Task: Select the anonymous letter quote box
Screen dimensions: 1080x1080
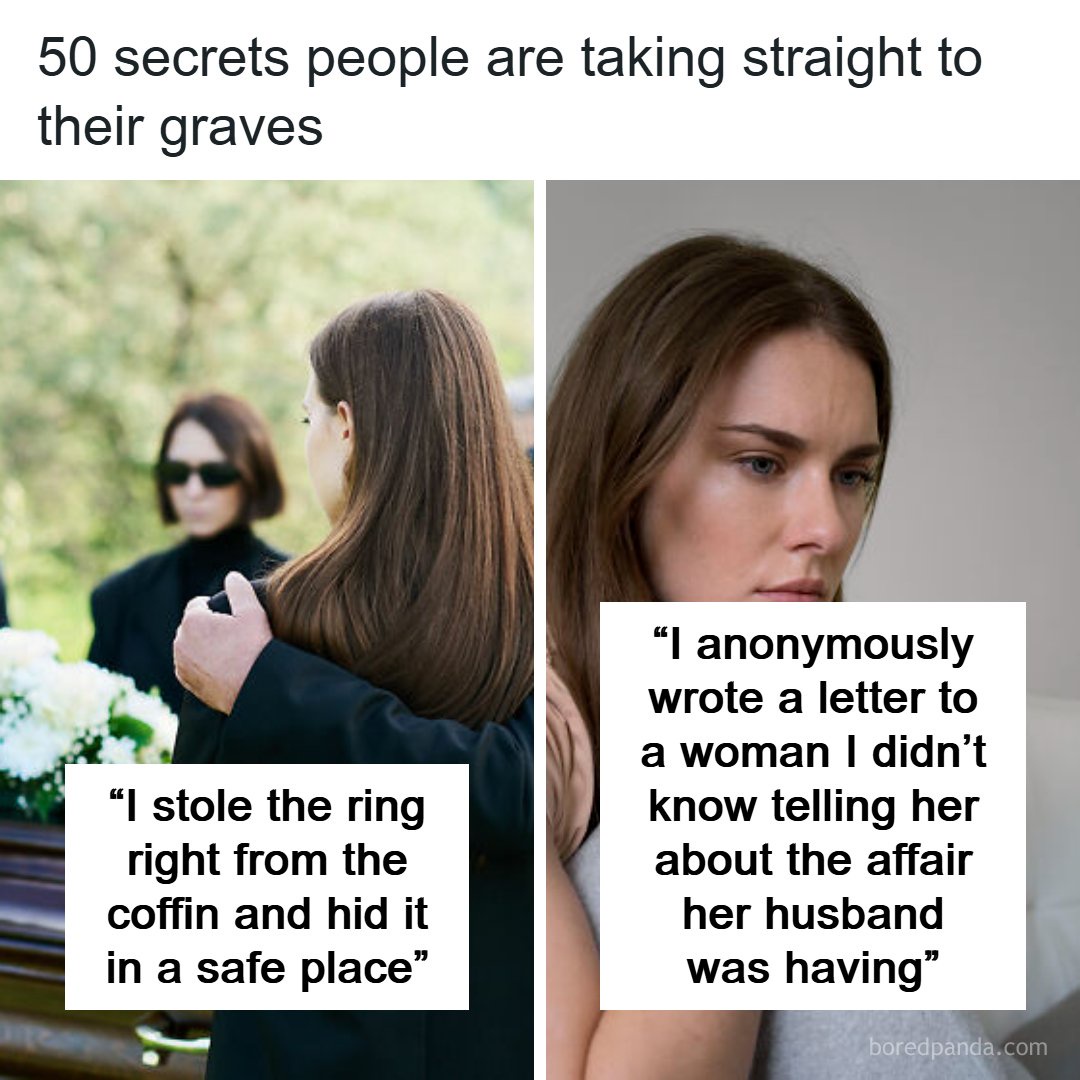Action: 813,806
